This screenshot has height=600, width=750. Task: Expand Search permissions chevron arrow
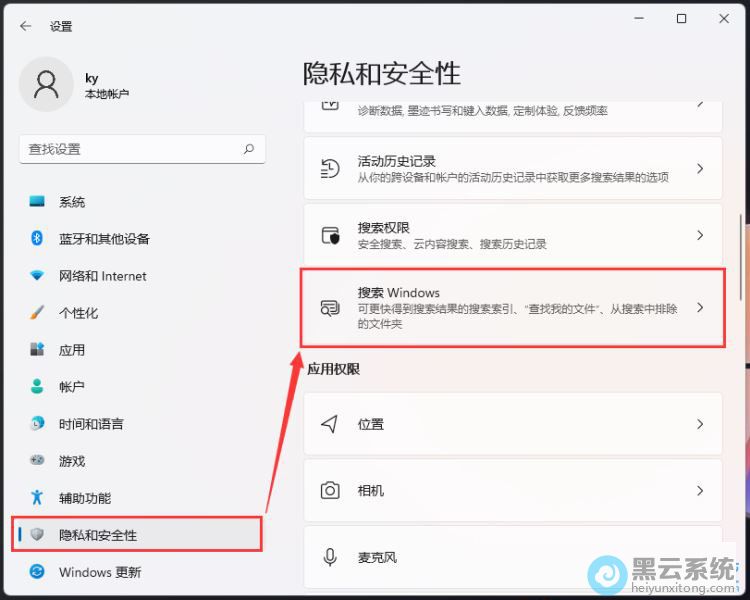[x=700, y=235]
